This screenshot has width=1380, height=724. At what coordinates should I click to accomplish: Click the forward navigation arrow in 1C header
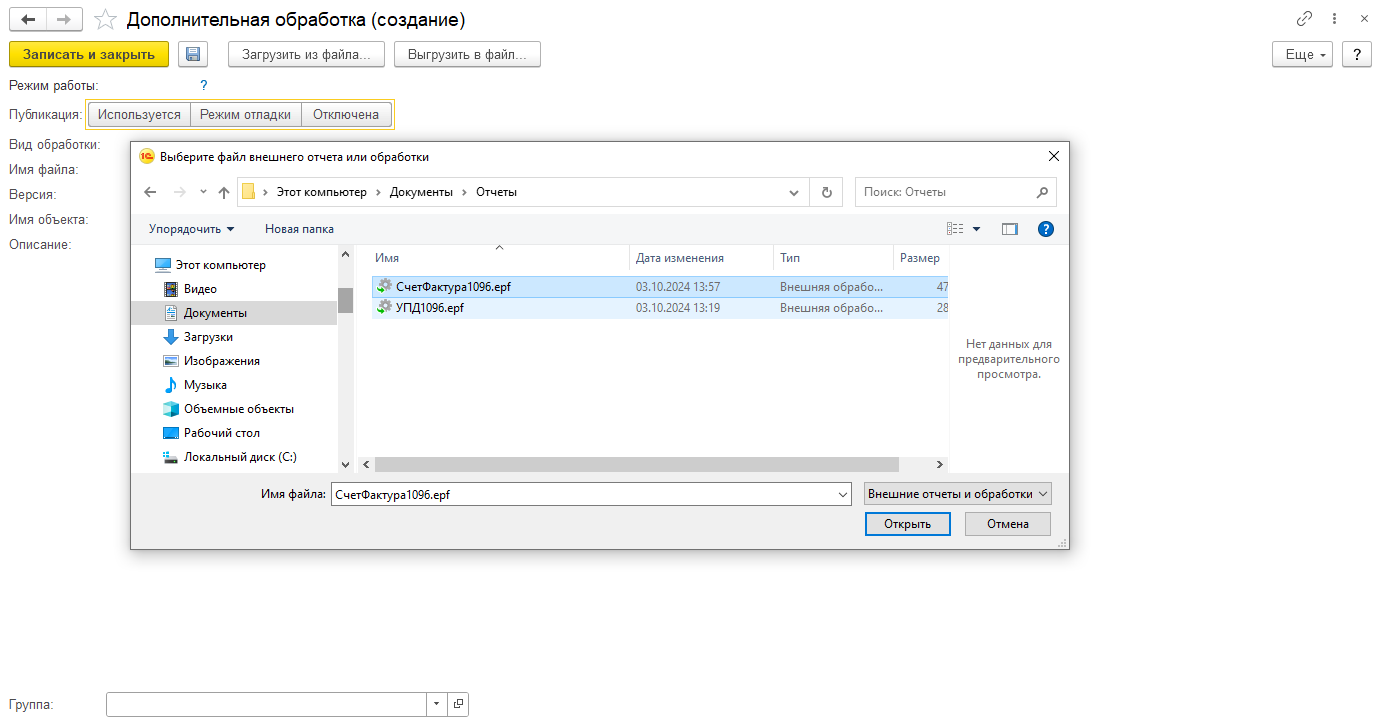(x=64, y=19)
